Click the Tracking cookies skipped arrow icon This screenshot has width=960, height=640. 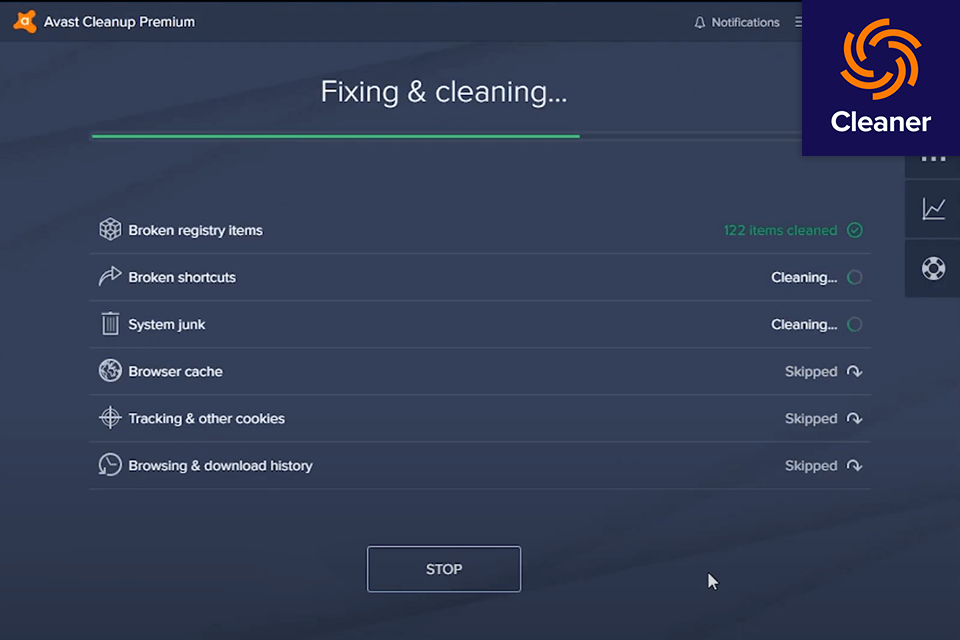855,419
